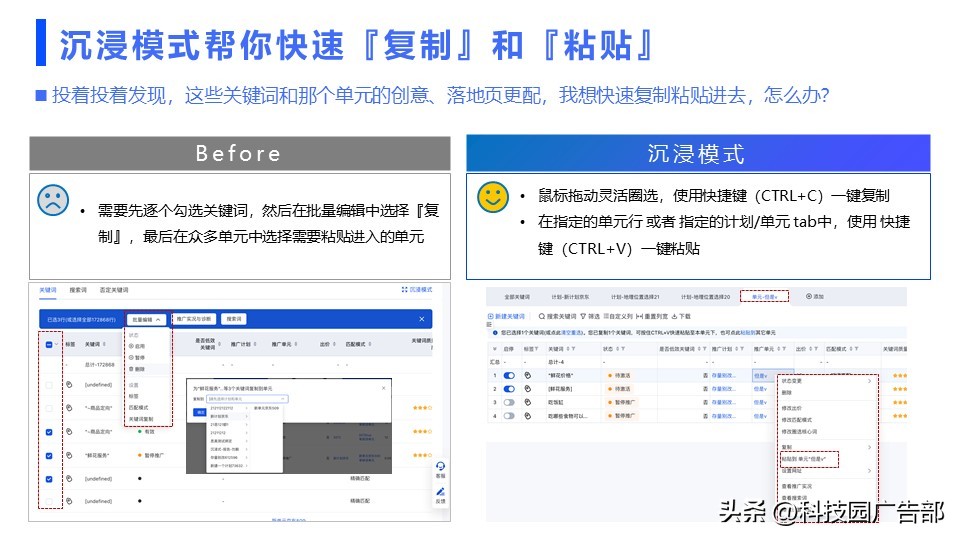Uncheck the checkbox in the 有效 status row
The image size is (960, 540).
click(x=49, y=432)
